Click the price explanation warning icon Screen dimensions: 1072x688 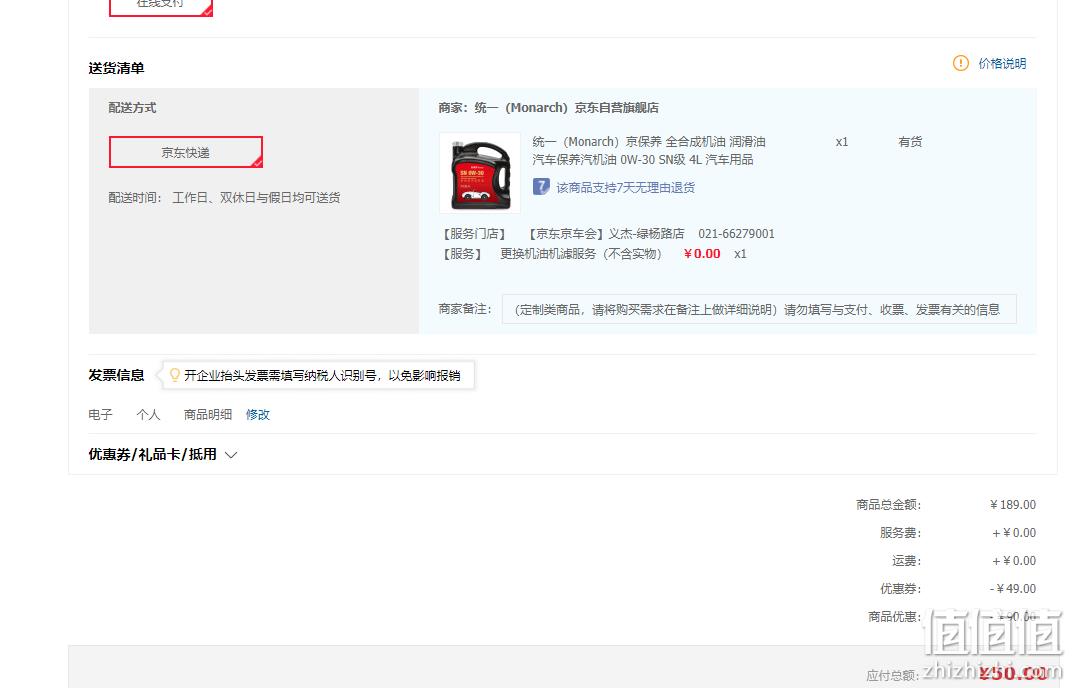click(x=961, y=64)
